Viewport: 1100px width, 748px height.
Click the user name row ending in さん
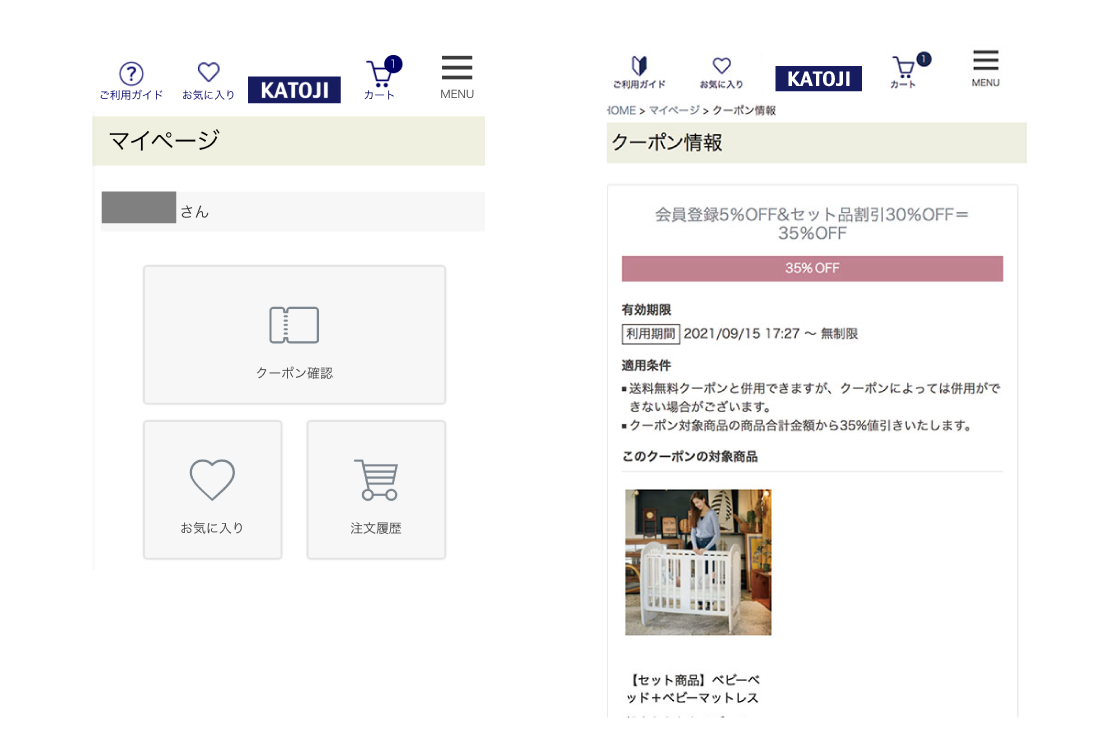292,211
